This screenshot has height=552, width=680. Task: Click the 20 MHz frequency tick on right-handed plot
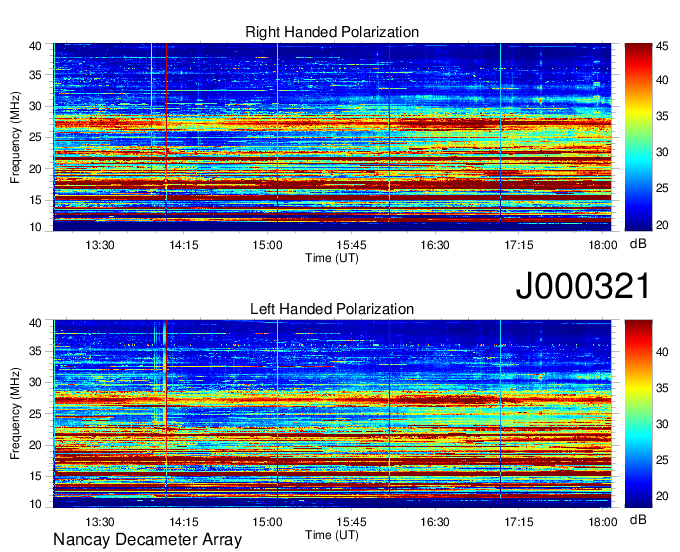36,169
